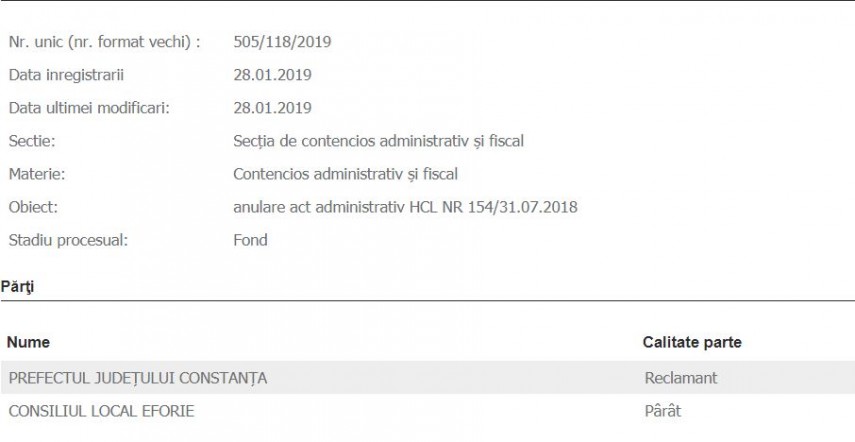This screenshot has width=855, height=442.
Task: Click the Obiect text anulare act administrativ HCL
Action: pyautogui.click(x=405, y=207)
